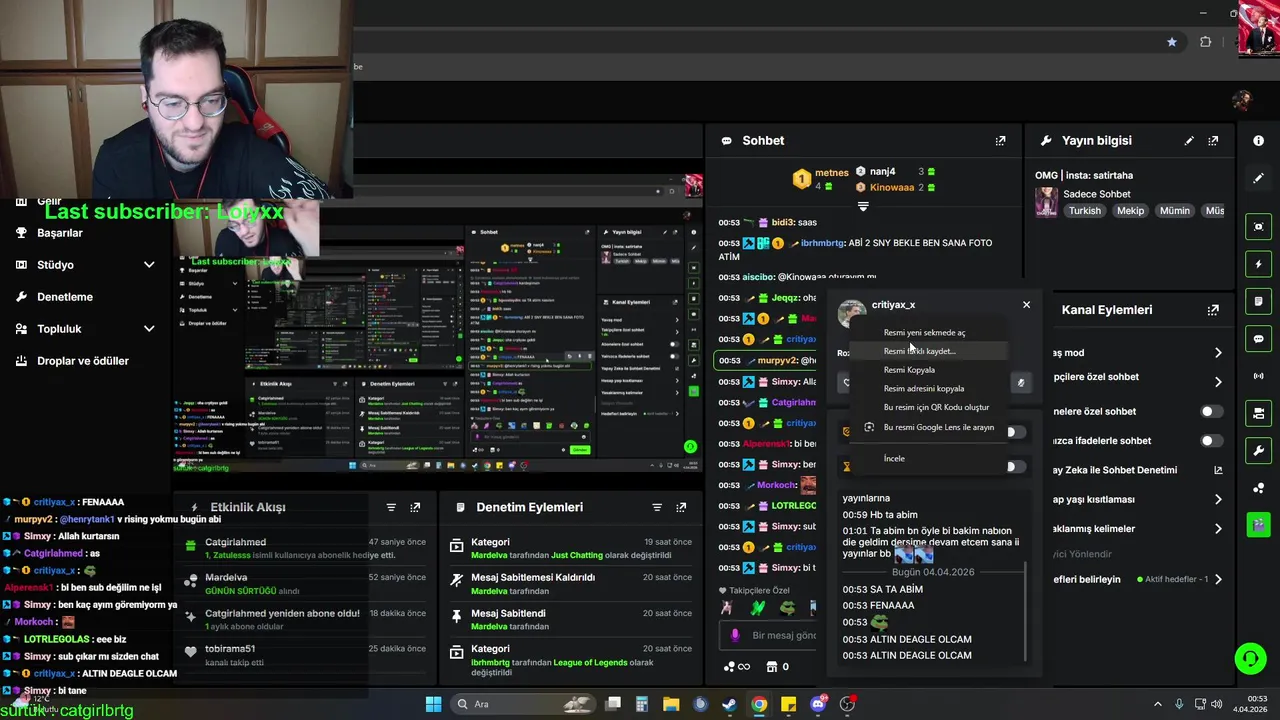Select 'Bu resmi Google Lens ile arayın'
This screenshot has height=720, width=1280.
click(x=929, y=427)
